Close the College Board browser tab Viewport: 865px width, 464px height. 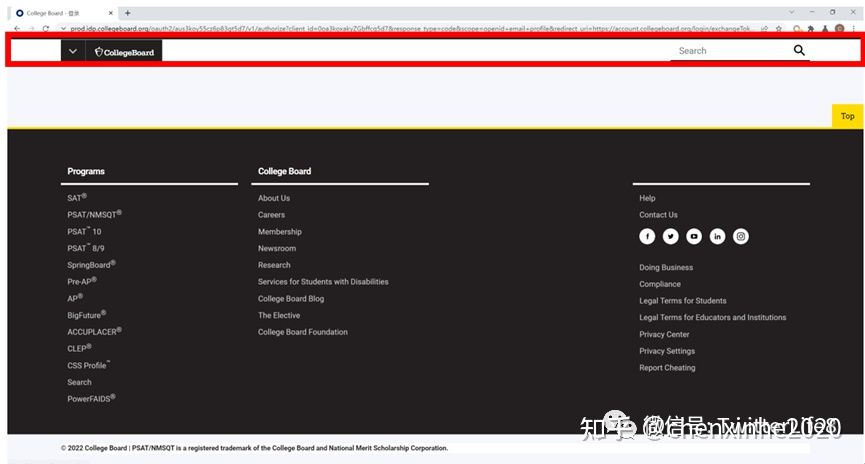110,13
